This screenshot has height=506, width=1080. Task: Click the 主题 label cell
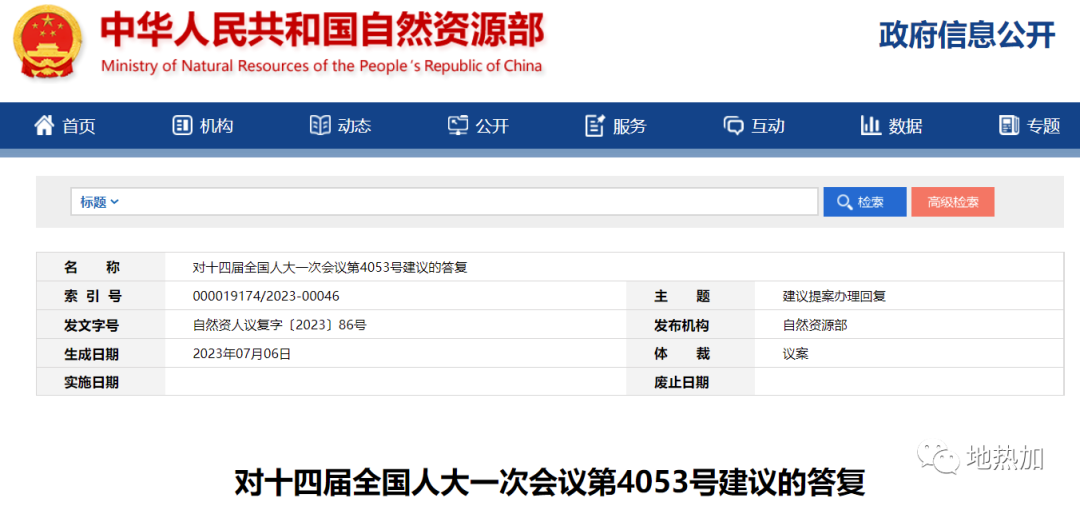(690, 296)
